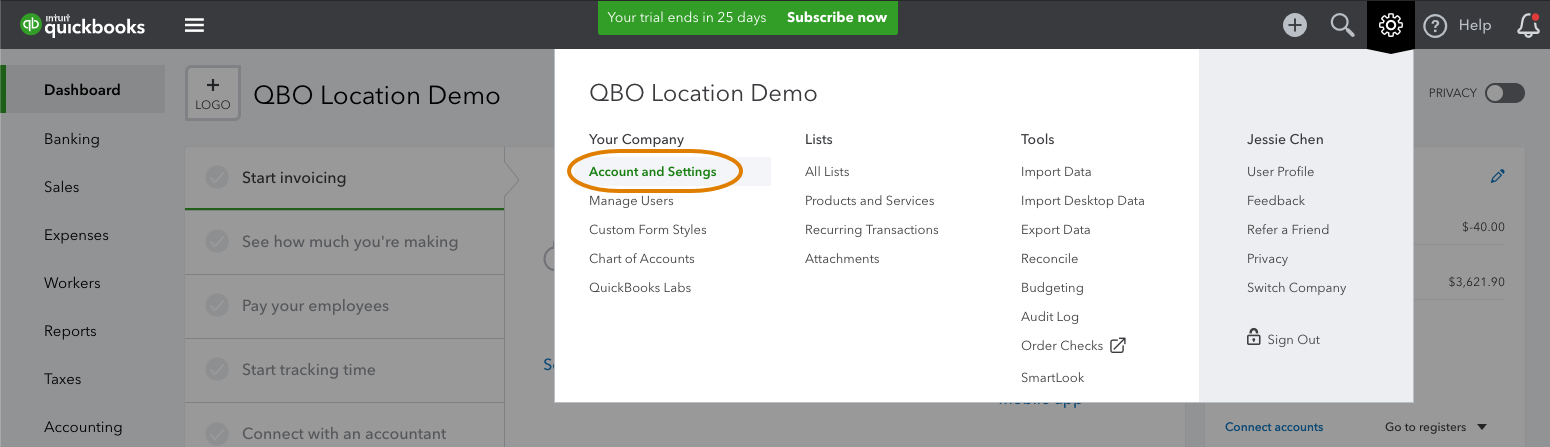Expand the Go to registers dropdown

point(1436,427)
